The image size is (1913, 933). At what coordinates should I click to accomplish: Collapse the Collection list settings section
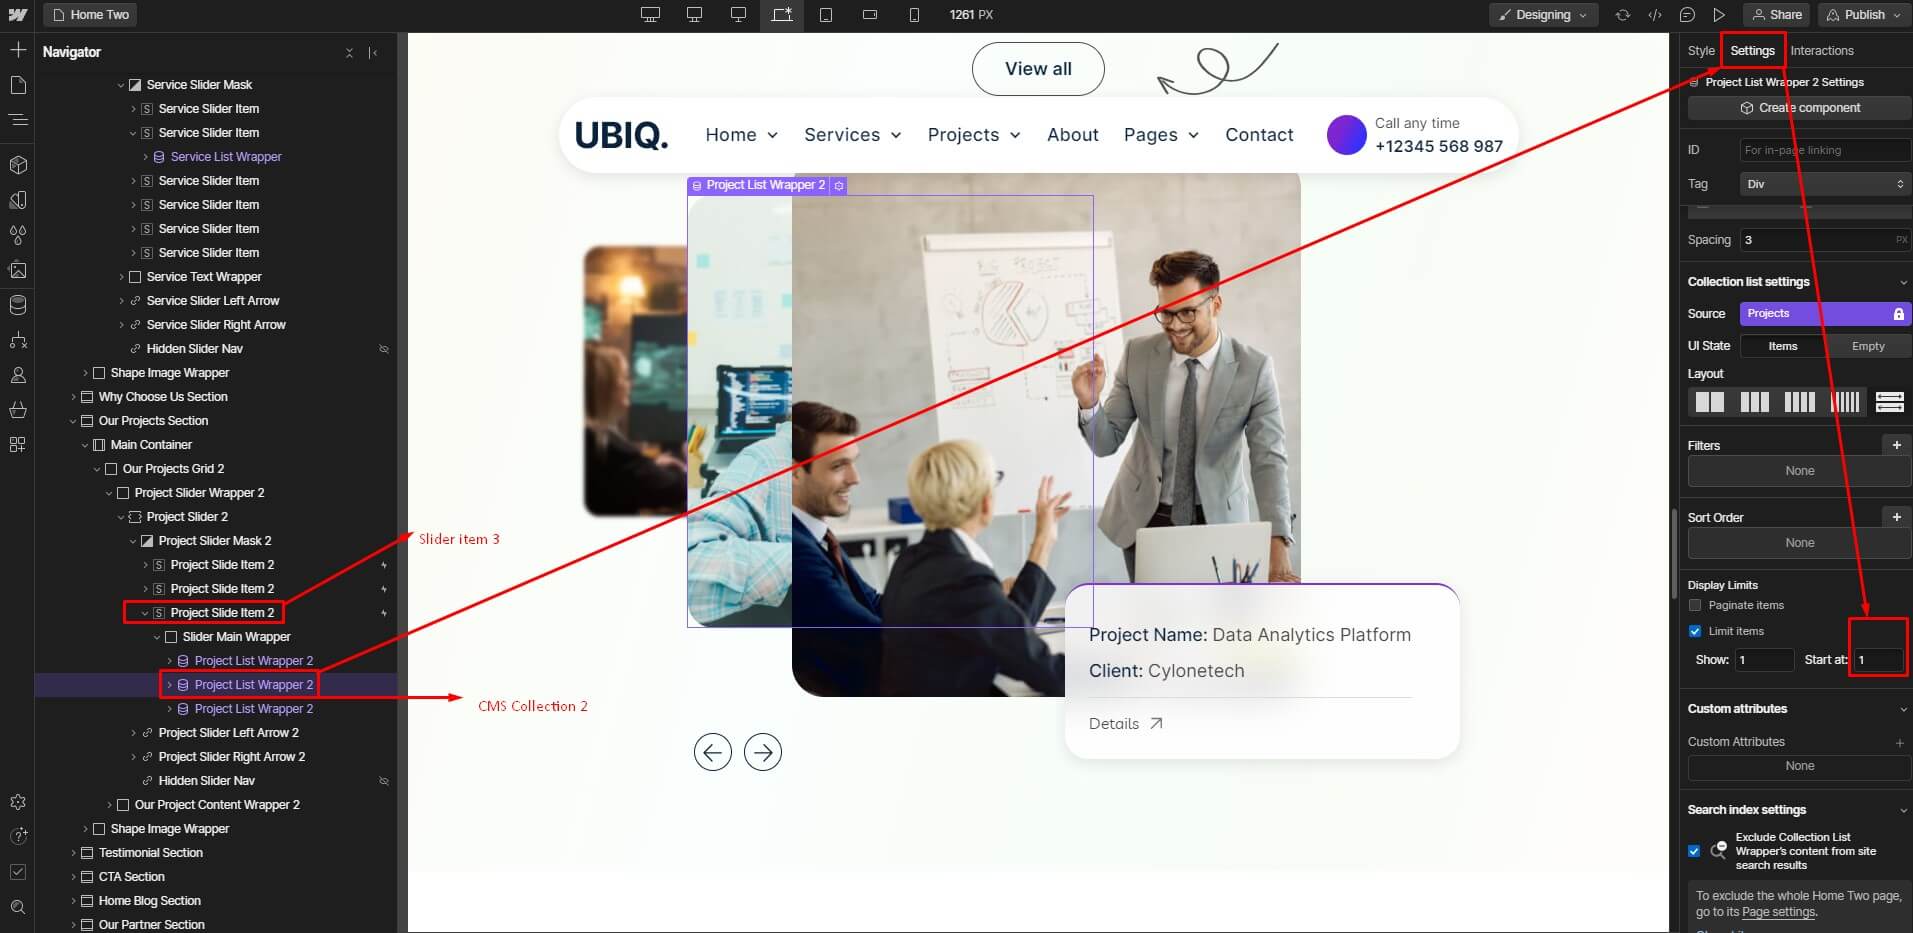(x=1902, y=283)
